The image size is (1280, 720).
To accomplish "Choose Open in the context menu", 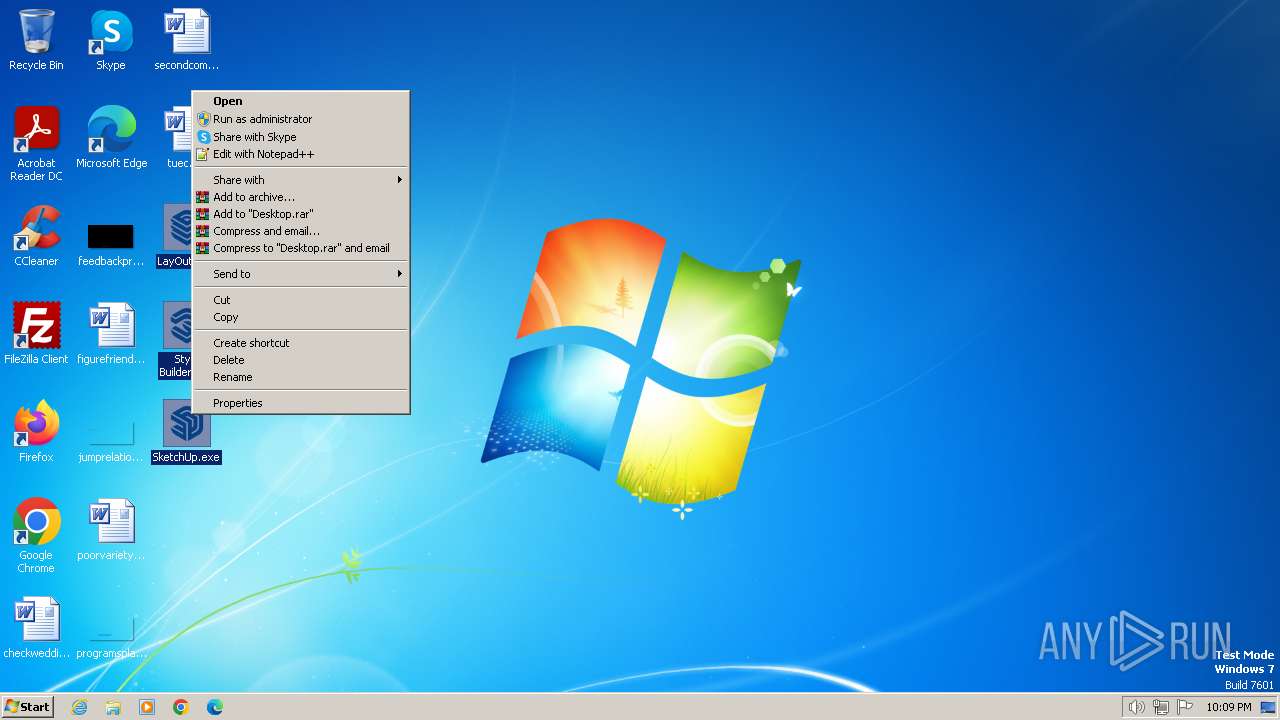I will click(301, 101).
